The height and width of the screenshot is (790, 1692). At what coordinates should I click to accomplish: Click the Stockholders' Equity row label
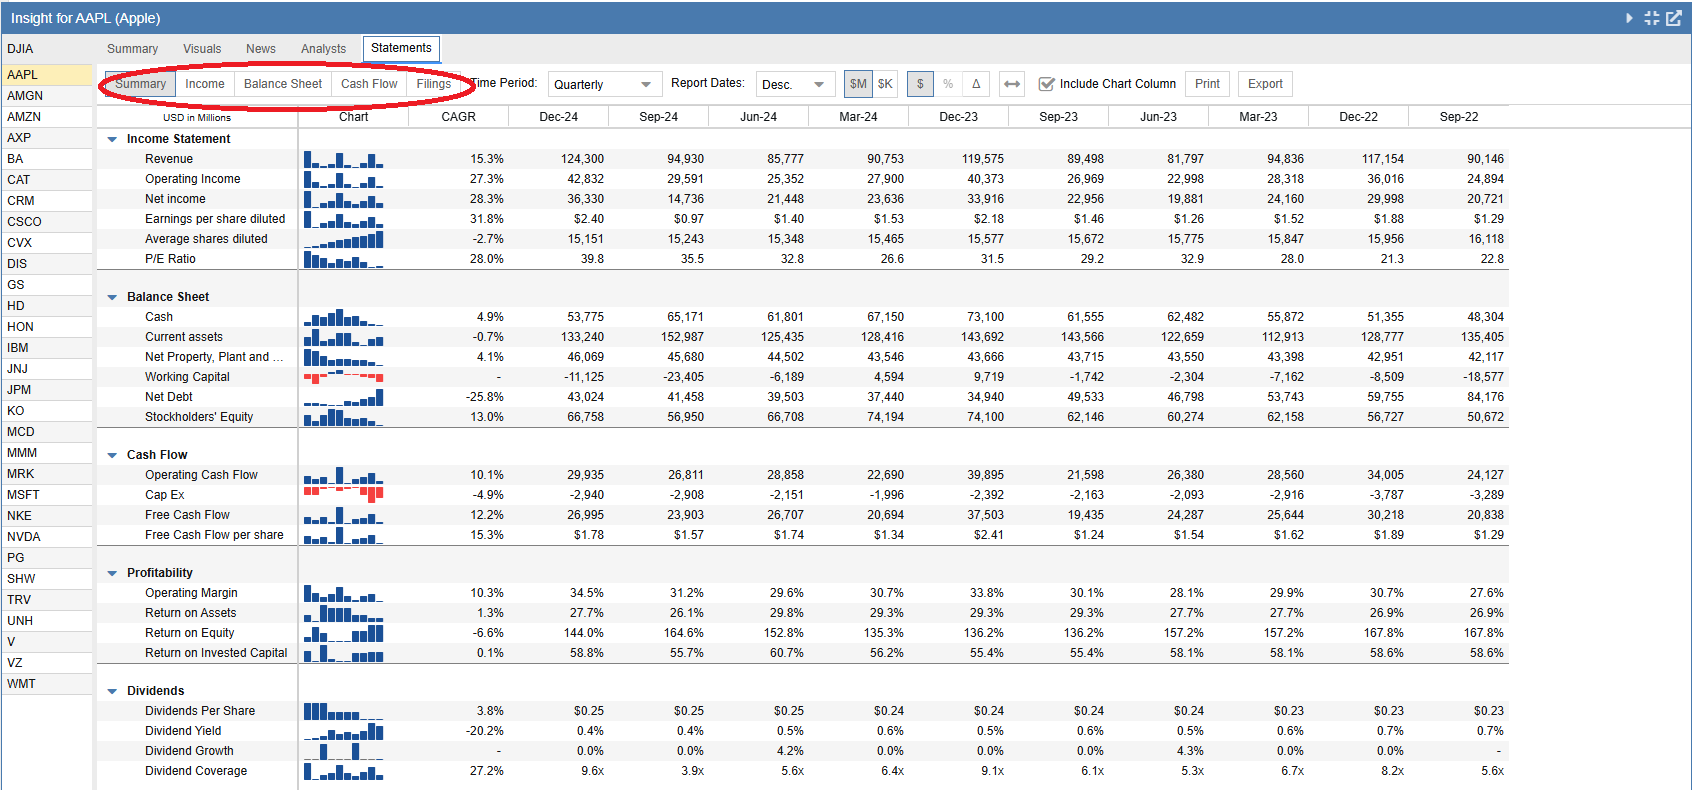[199, 417]
